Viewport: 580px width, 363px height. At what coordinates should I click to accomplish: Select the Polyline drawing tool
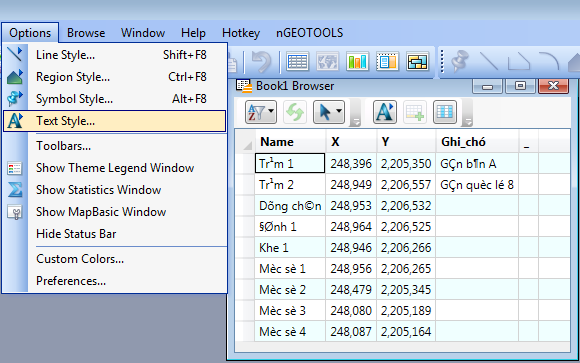pyautogui.click(x=519, y=61)
